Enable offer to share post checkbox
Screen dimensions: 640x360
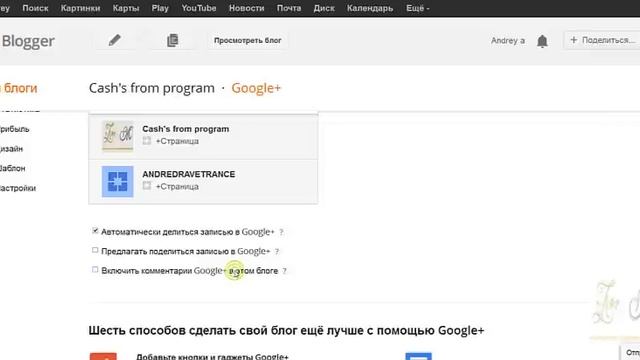95,250
